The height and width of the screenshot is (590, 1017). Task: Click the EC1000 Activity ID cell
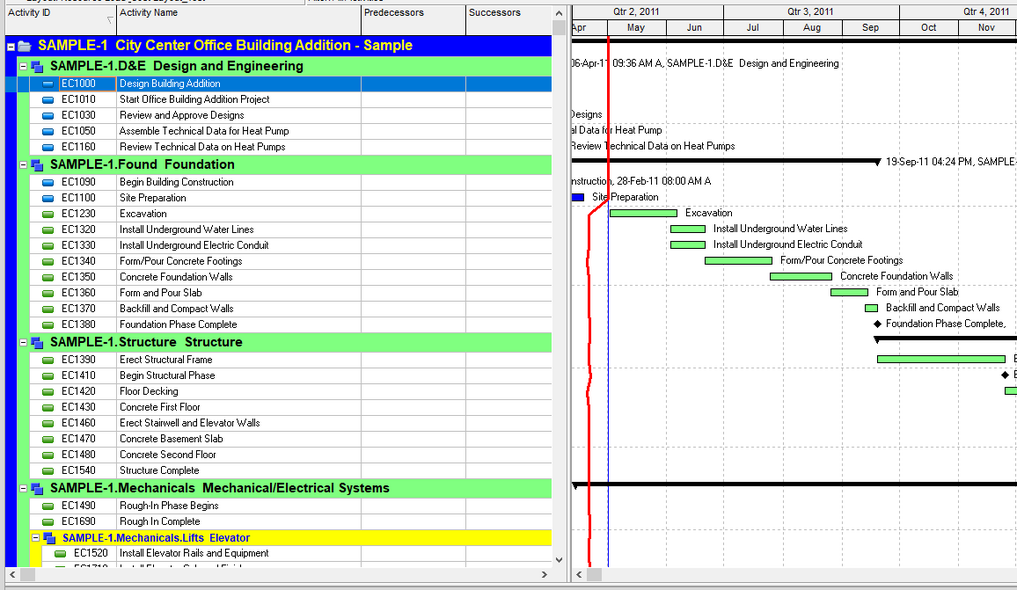click(88, 84)
